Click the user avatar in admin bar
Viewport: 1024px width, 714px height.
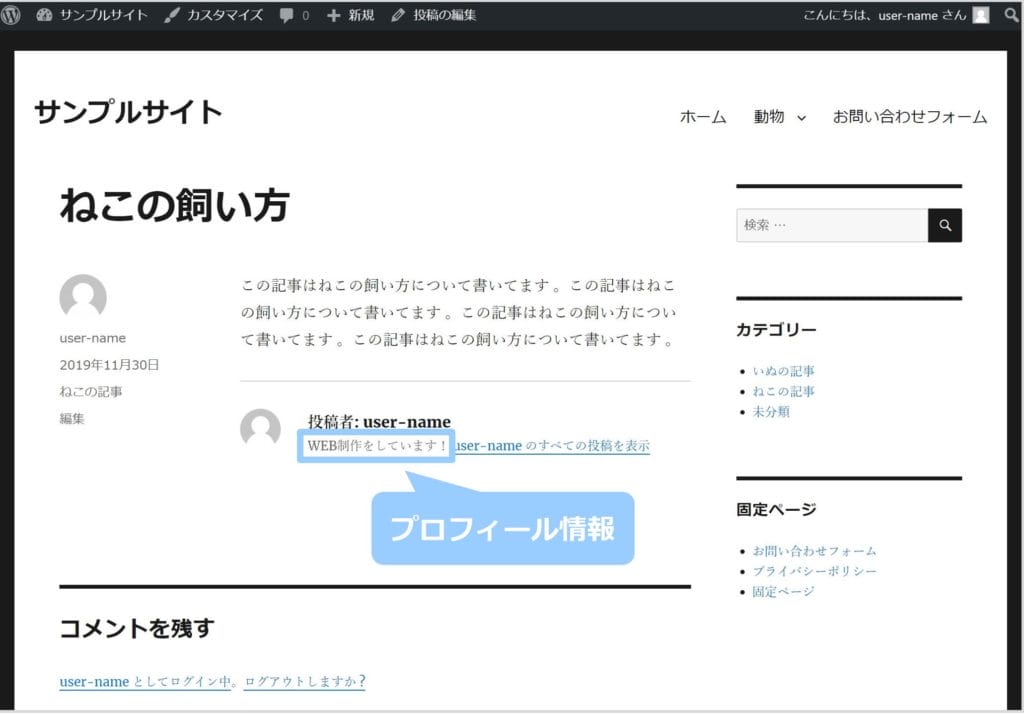coord(981,15)
